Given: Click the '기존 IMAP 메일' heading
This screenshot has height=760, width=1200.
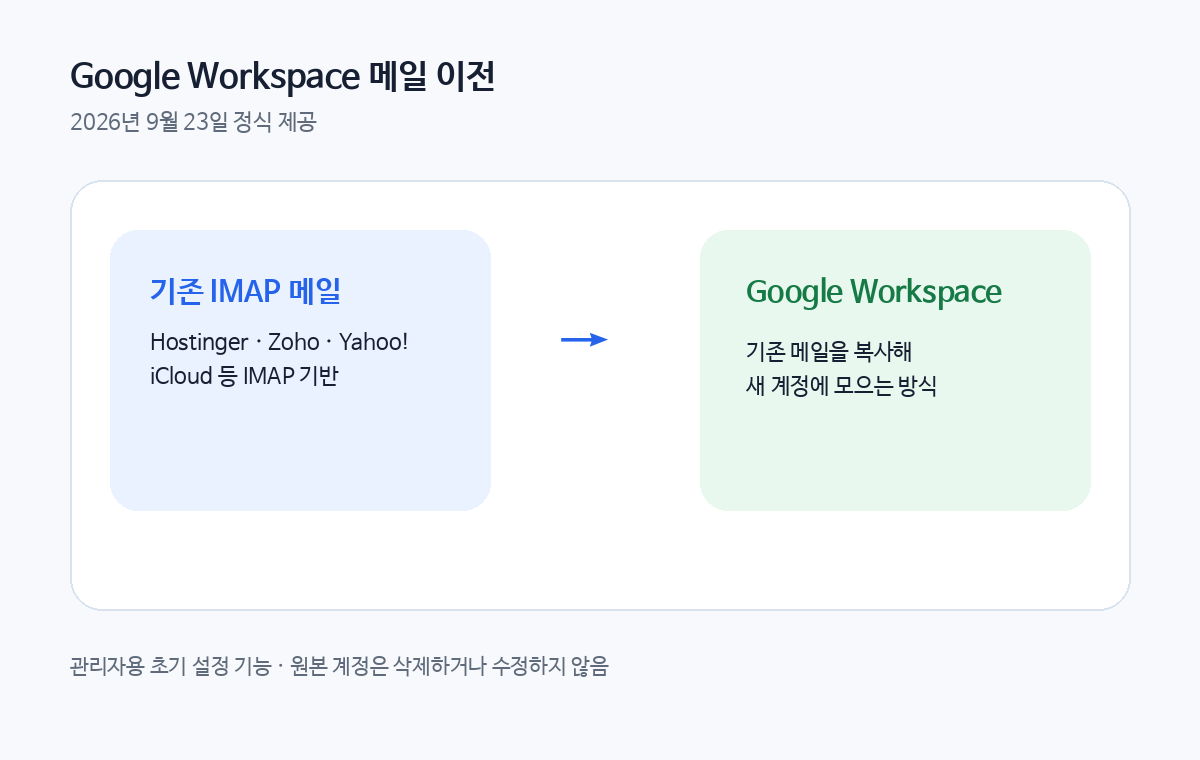Looking at the screenshot, I should (x=246, y=291).
